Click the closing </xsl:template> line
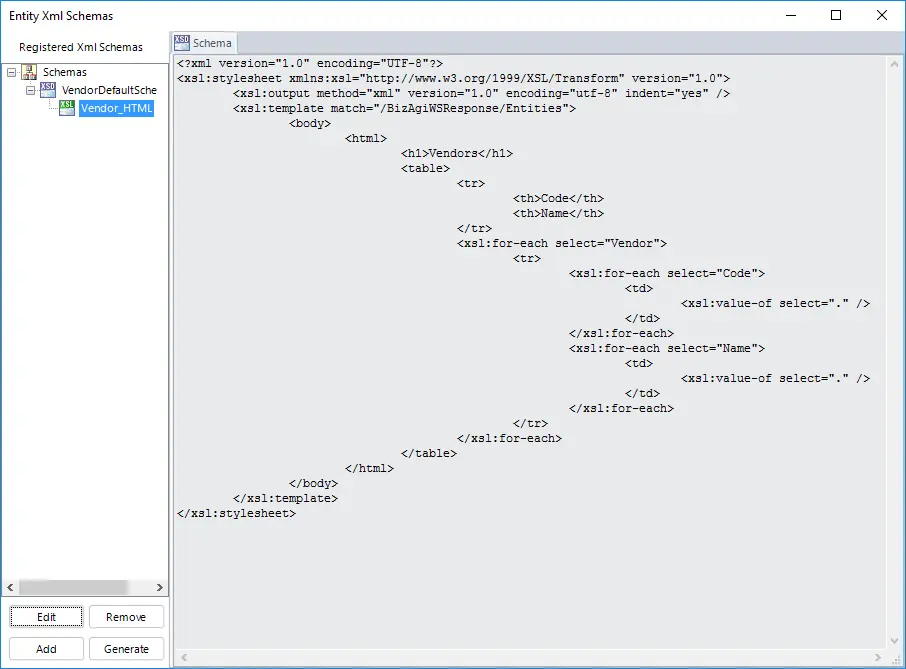This screenshot has width=906, height=669. pos(285,499)
